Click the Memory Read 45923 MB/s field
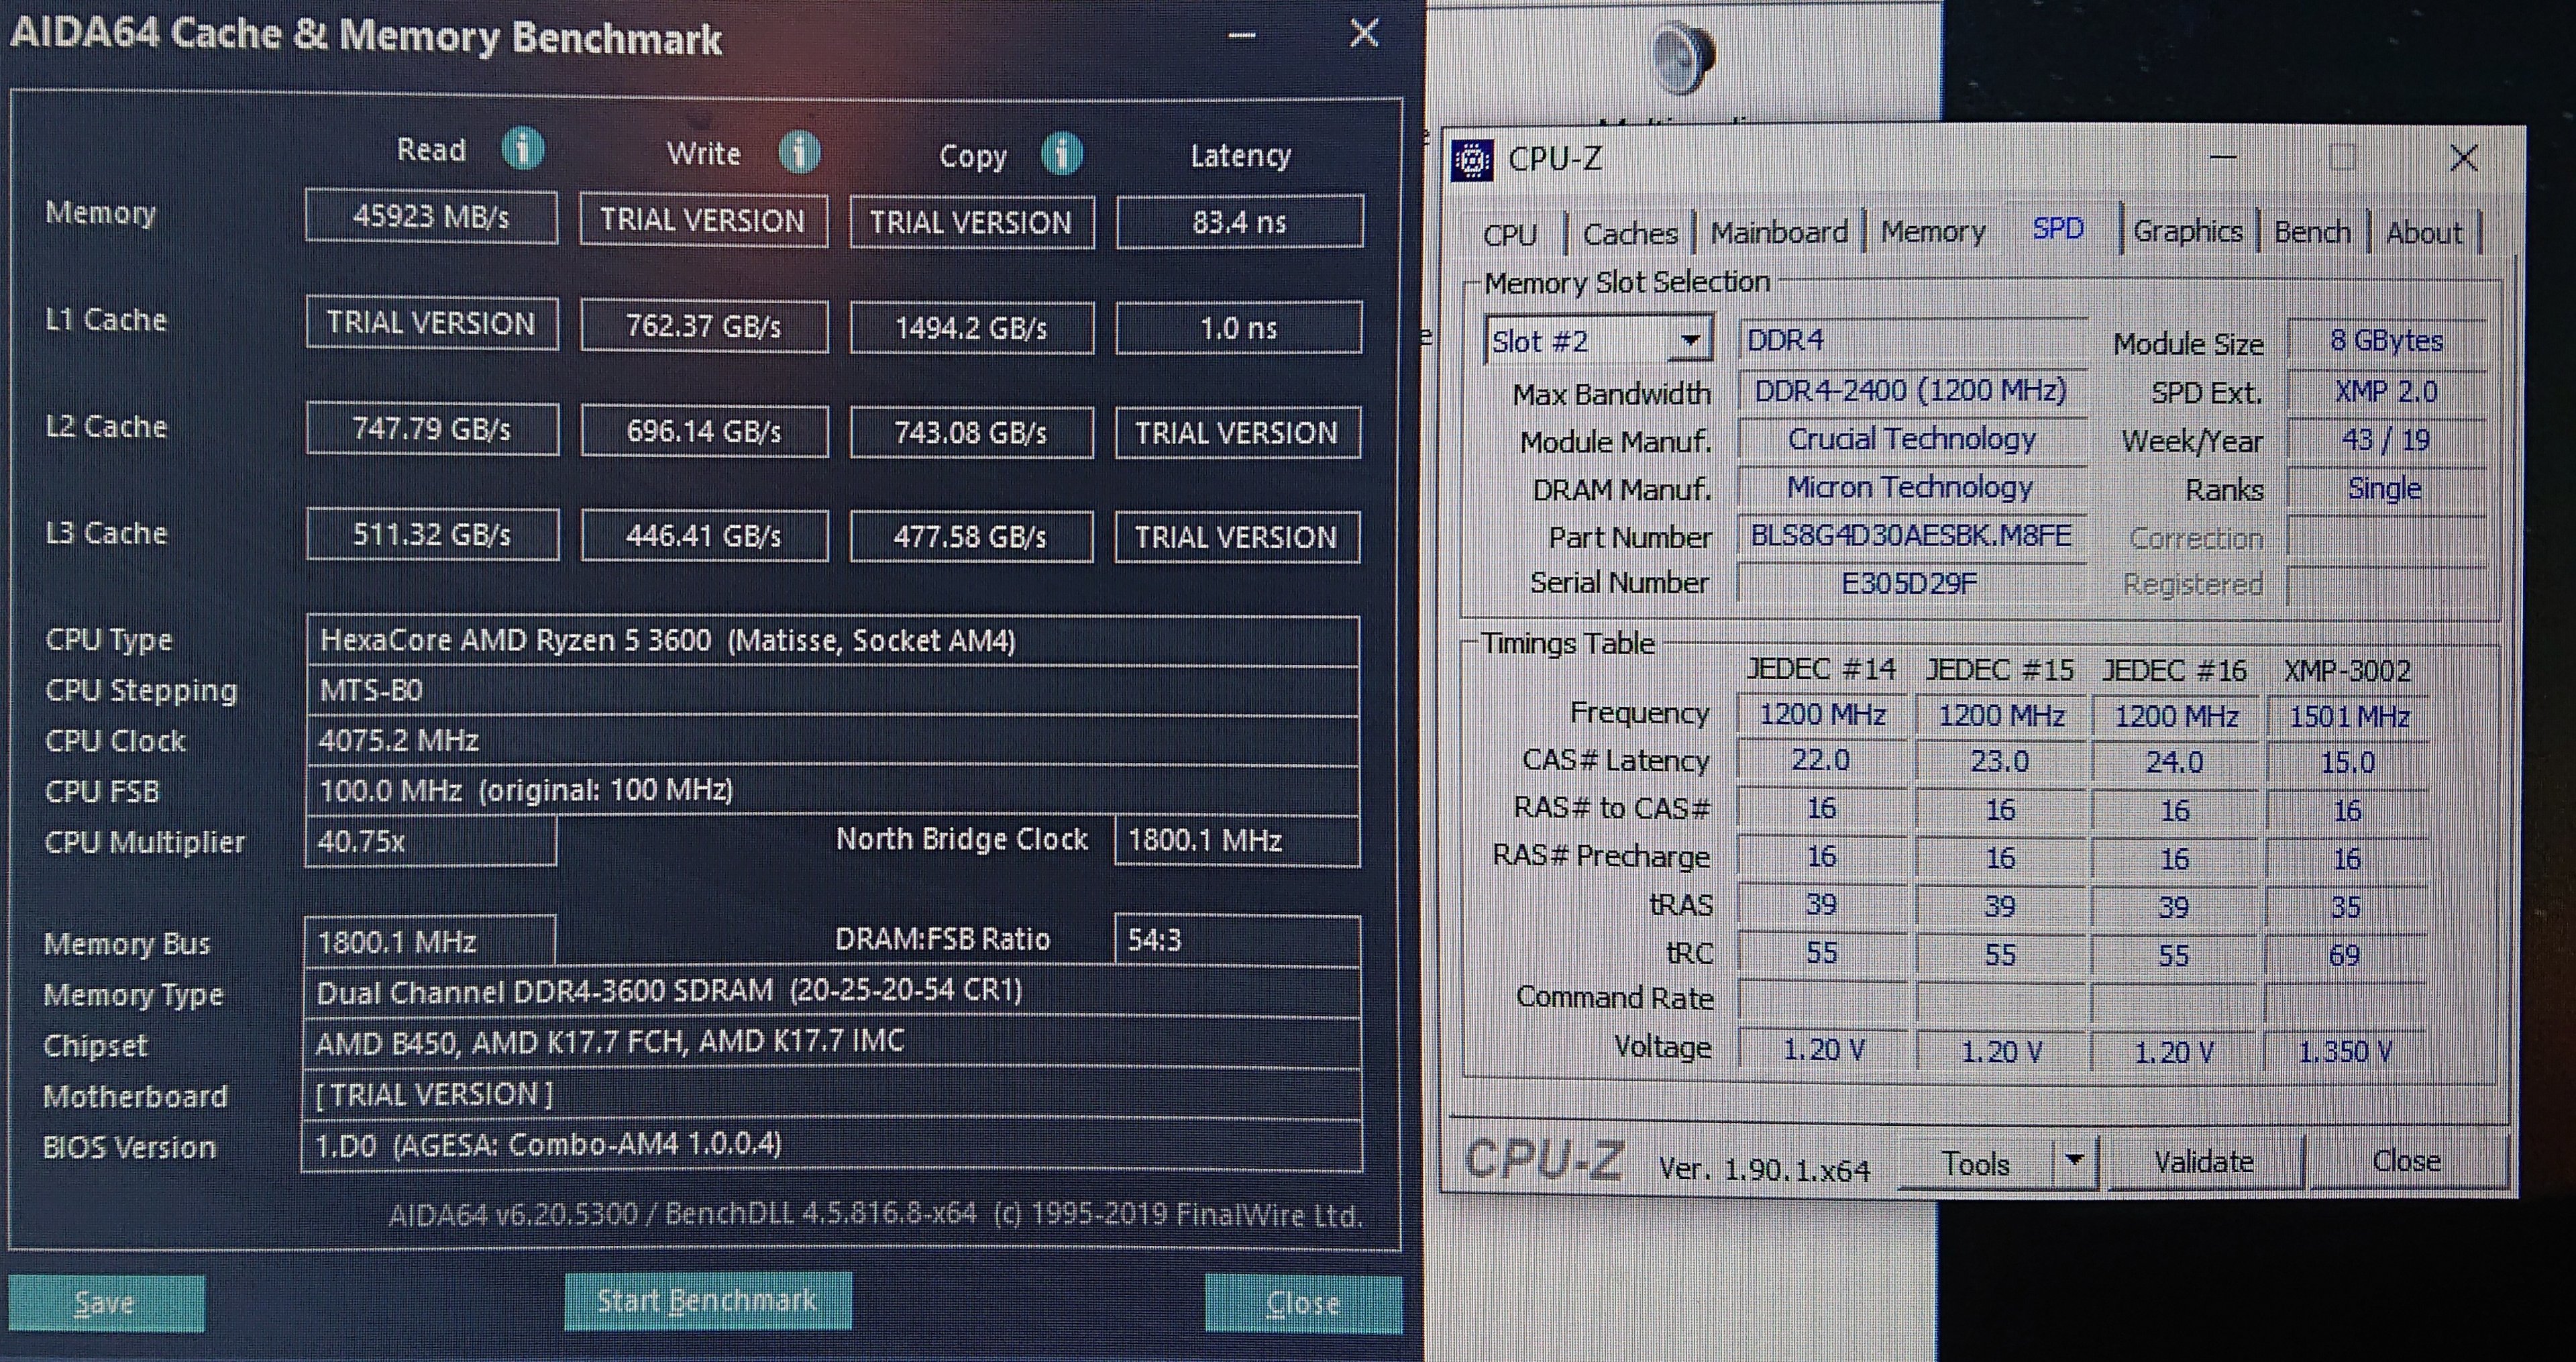 point(431,217)
